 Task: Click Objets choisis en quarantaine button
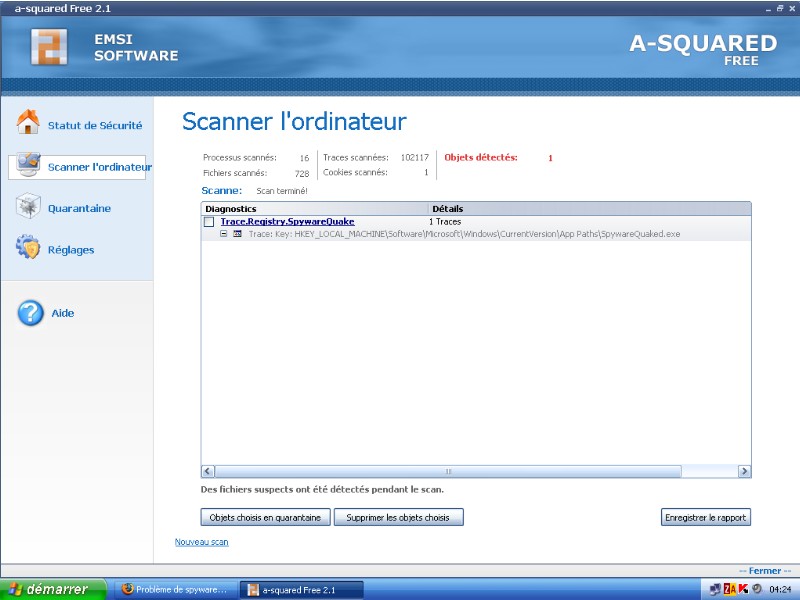pyautogui.click(x=265, y=517)
